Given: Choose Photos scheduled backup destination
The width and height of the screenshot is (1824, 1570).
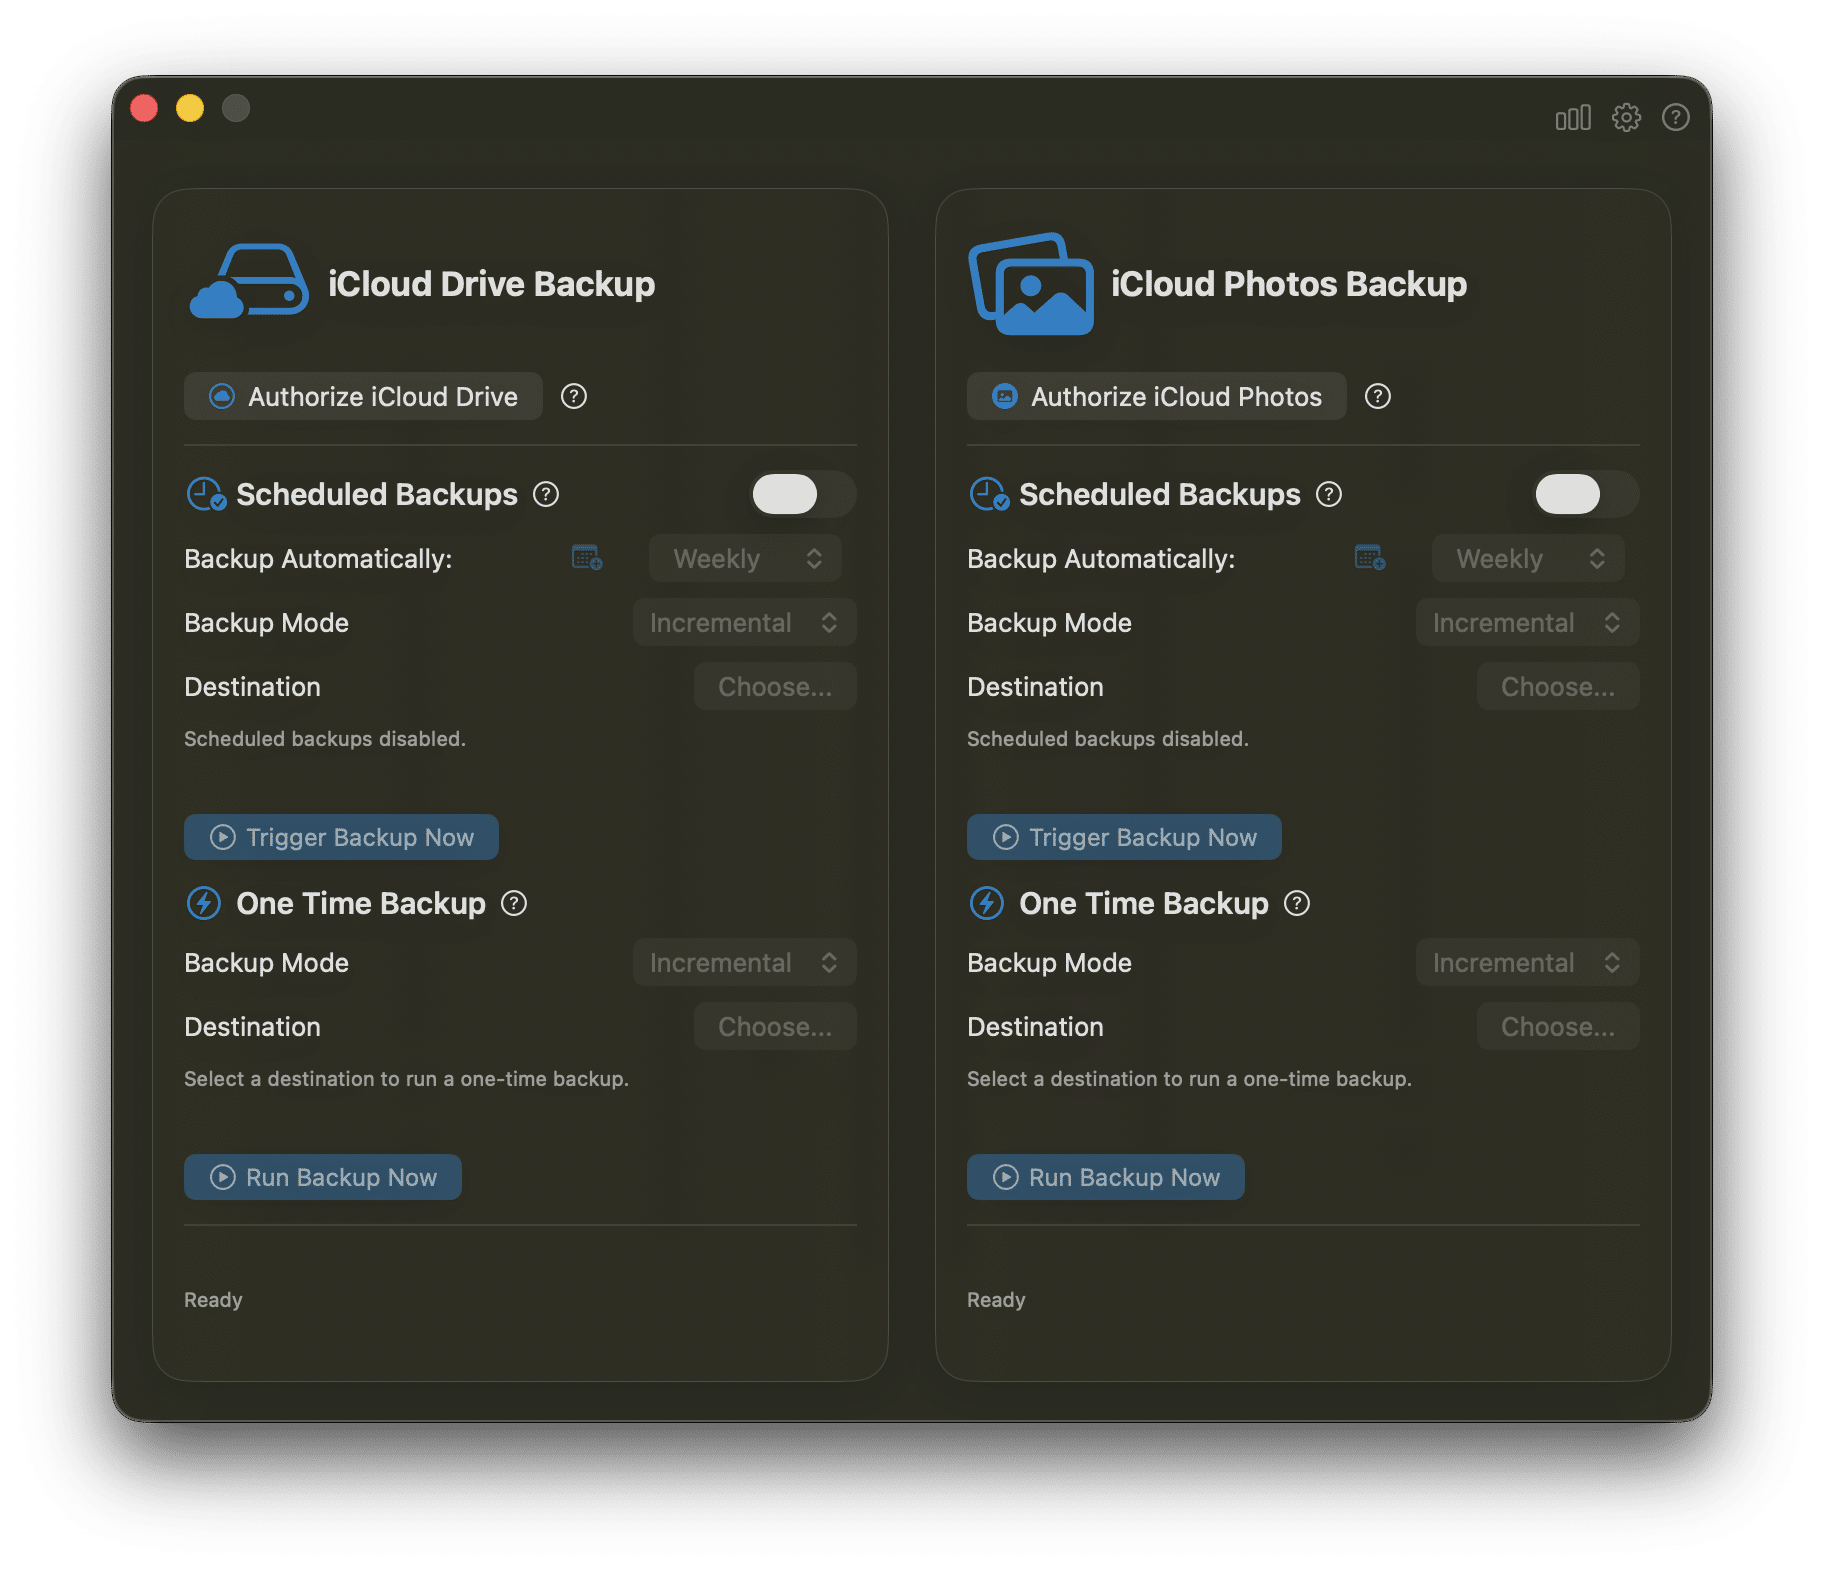Looking at the screenshot, I should (x=1558, y=686).
